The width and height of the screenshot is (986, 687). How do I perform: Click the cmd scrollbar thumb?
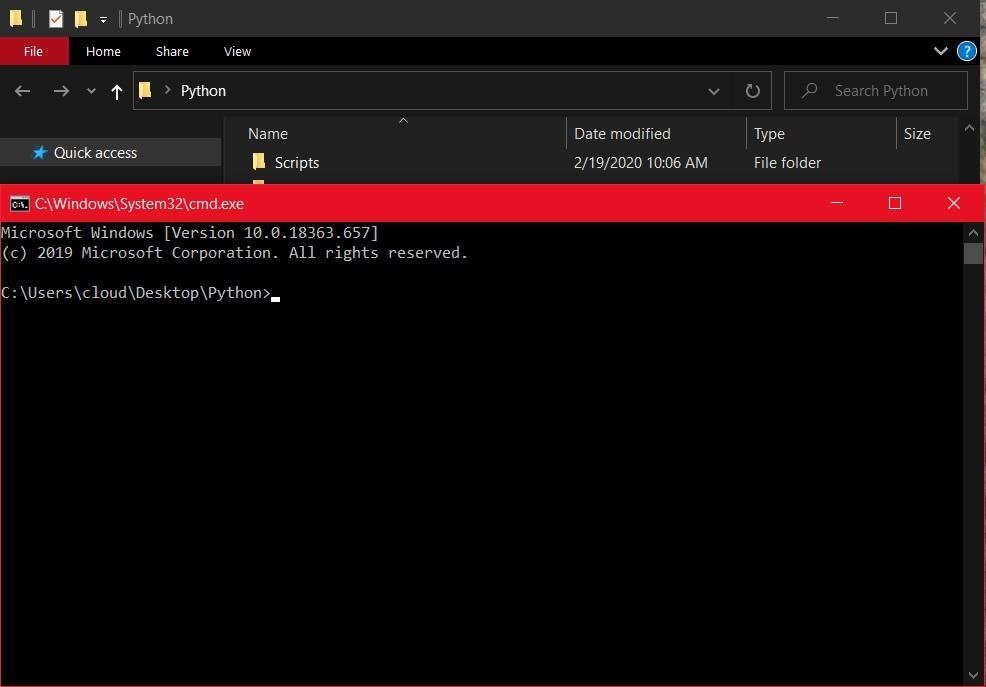click(x=973, y=253)
